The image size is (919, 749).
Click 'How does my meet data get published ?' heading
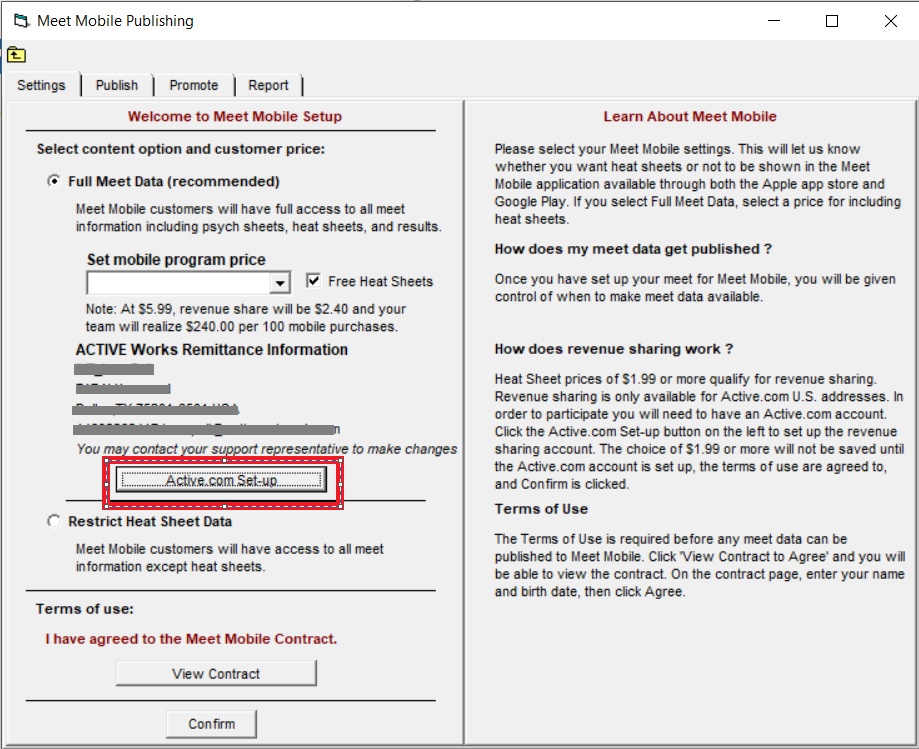[633, 249]
